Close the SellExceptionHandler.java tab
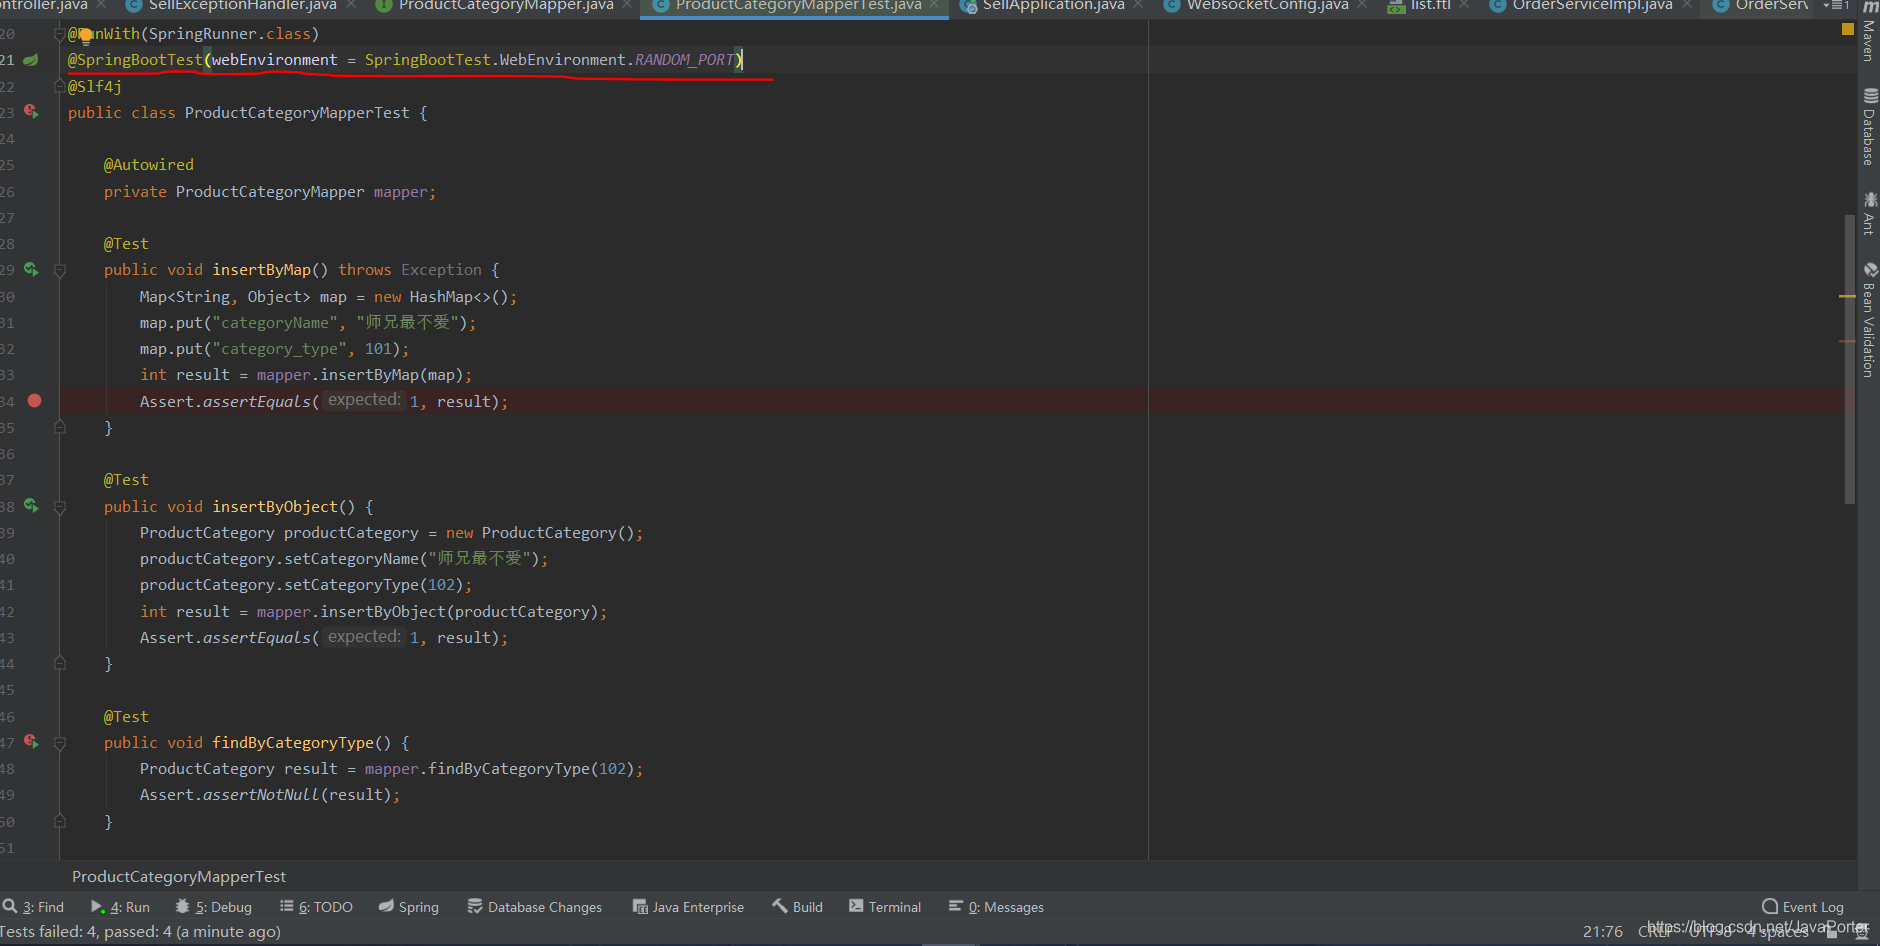The width and height of the screenshot is (1880, 946). (351, 5)
